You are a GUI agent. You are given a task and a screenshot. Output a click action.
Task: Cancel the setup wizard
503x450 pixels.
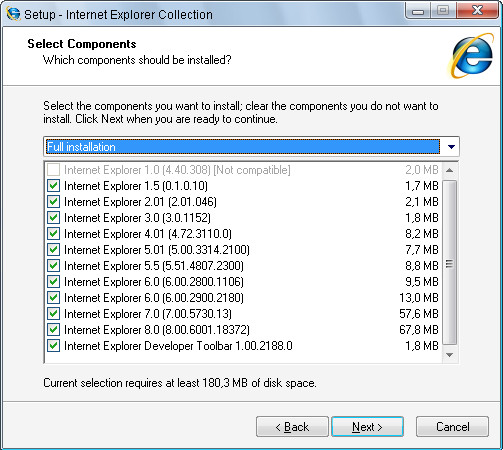[452, 427]
